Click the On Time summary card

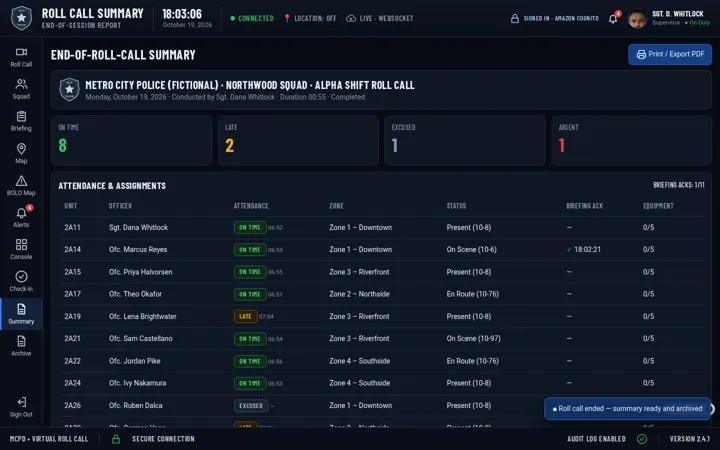click(x=131, y=141)
